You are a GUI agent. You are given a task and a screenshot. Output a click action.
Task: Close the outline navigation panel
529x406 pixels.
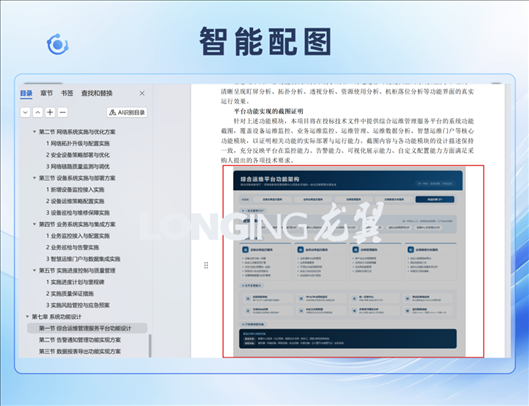(x=142, y=93)
